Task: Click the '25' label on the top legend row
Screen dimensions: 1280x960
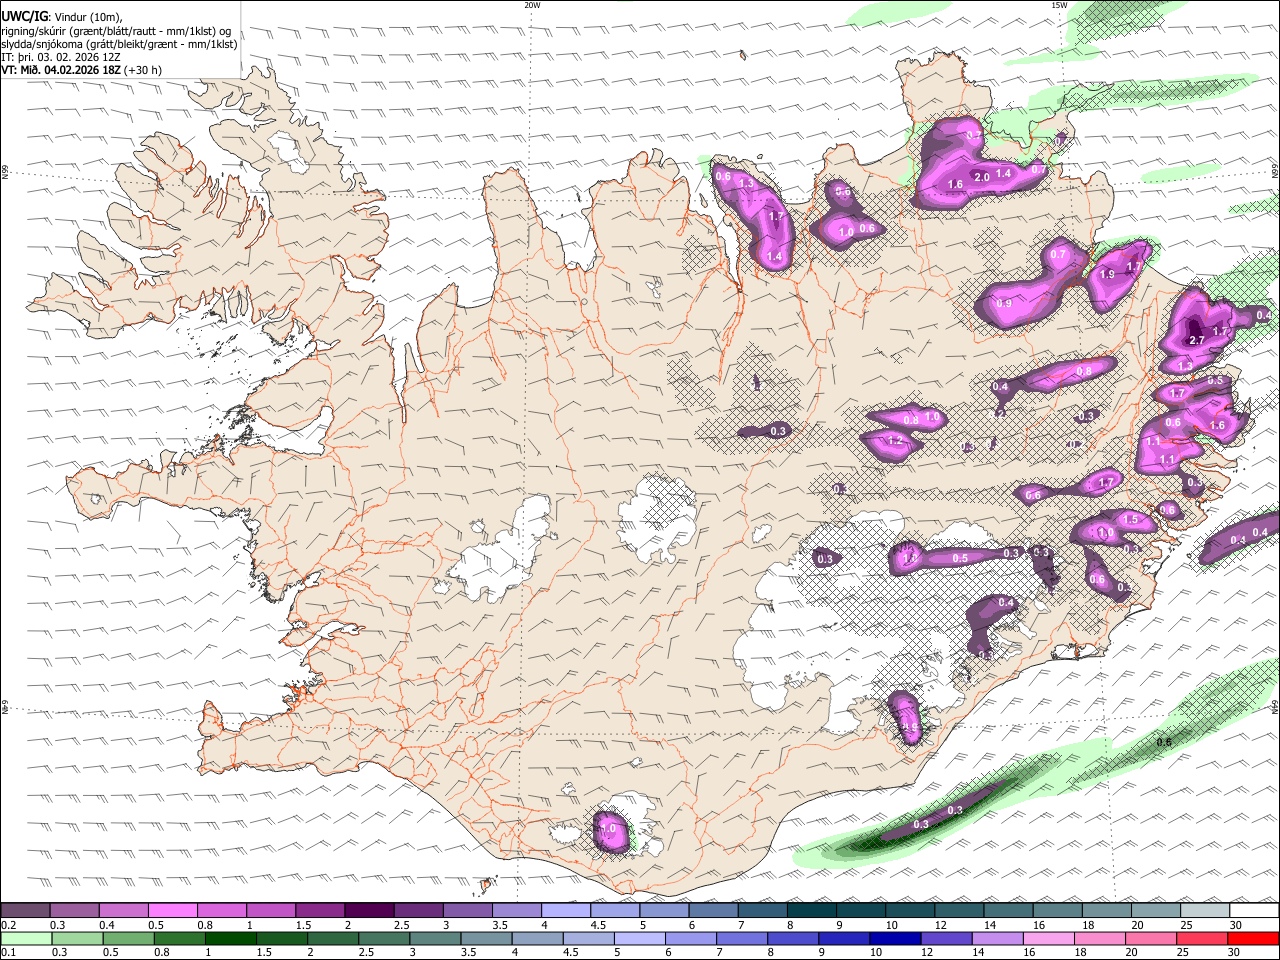Action: (1187, 925)
